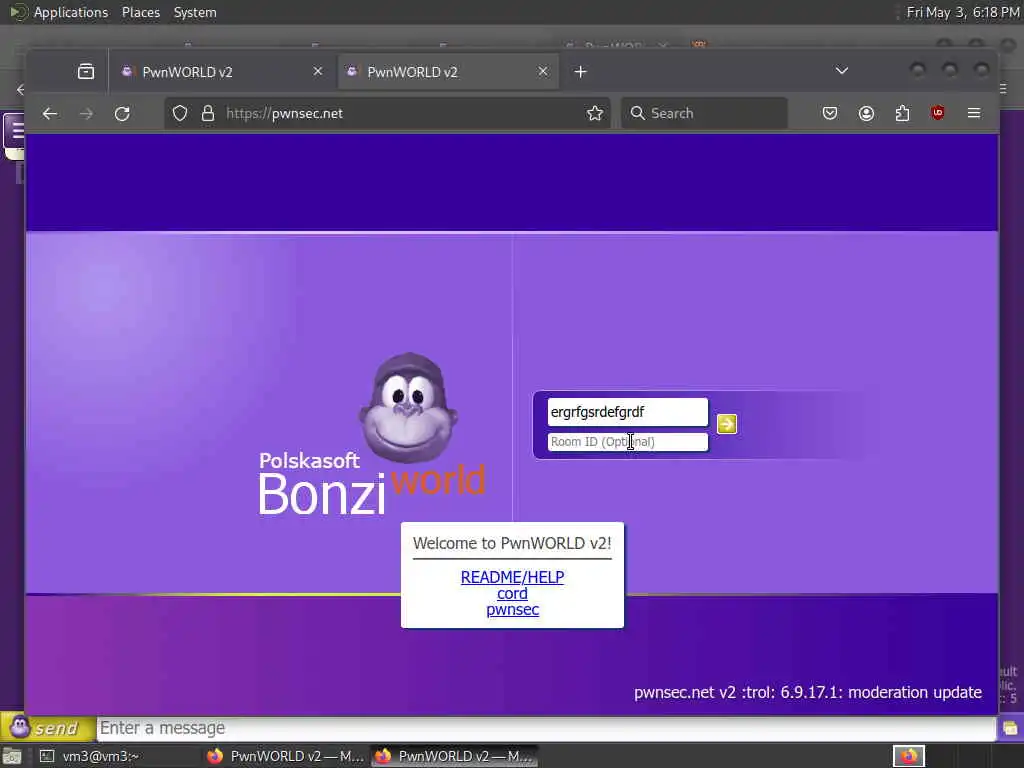
Task: Open the Pocket save icon
Action: click(830, 114)
